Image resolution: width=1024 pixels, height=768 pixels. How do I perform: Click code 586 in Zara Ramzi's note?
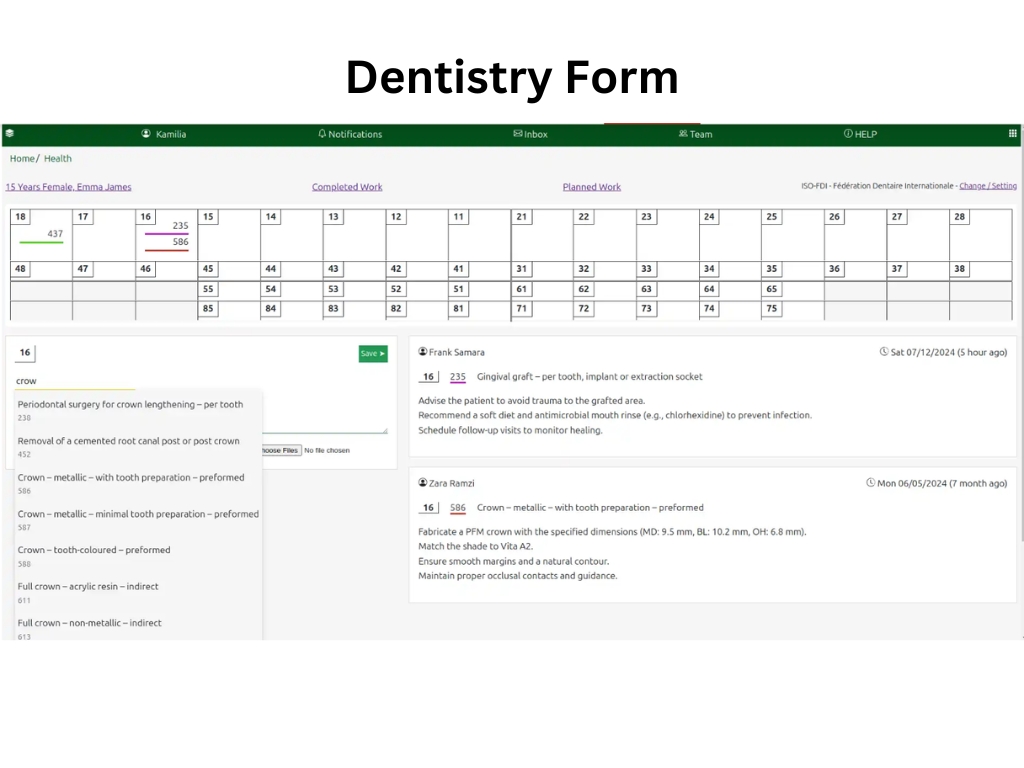[x=458, y=507]
